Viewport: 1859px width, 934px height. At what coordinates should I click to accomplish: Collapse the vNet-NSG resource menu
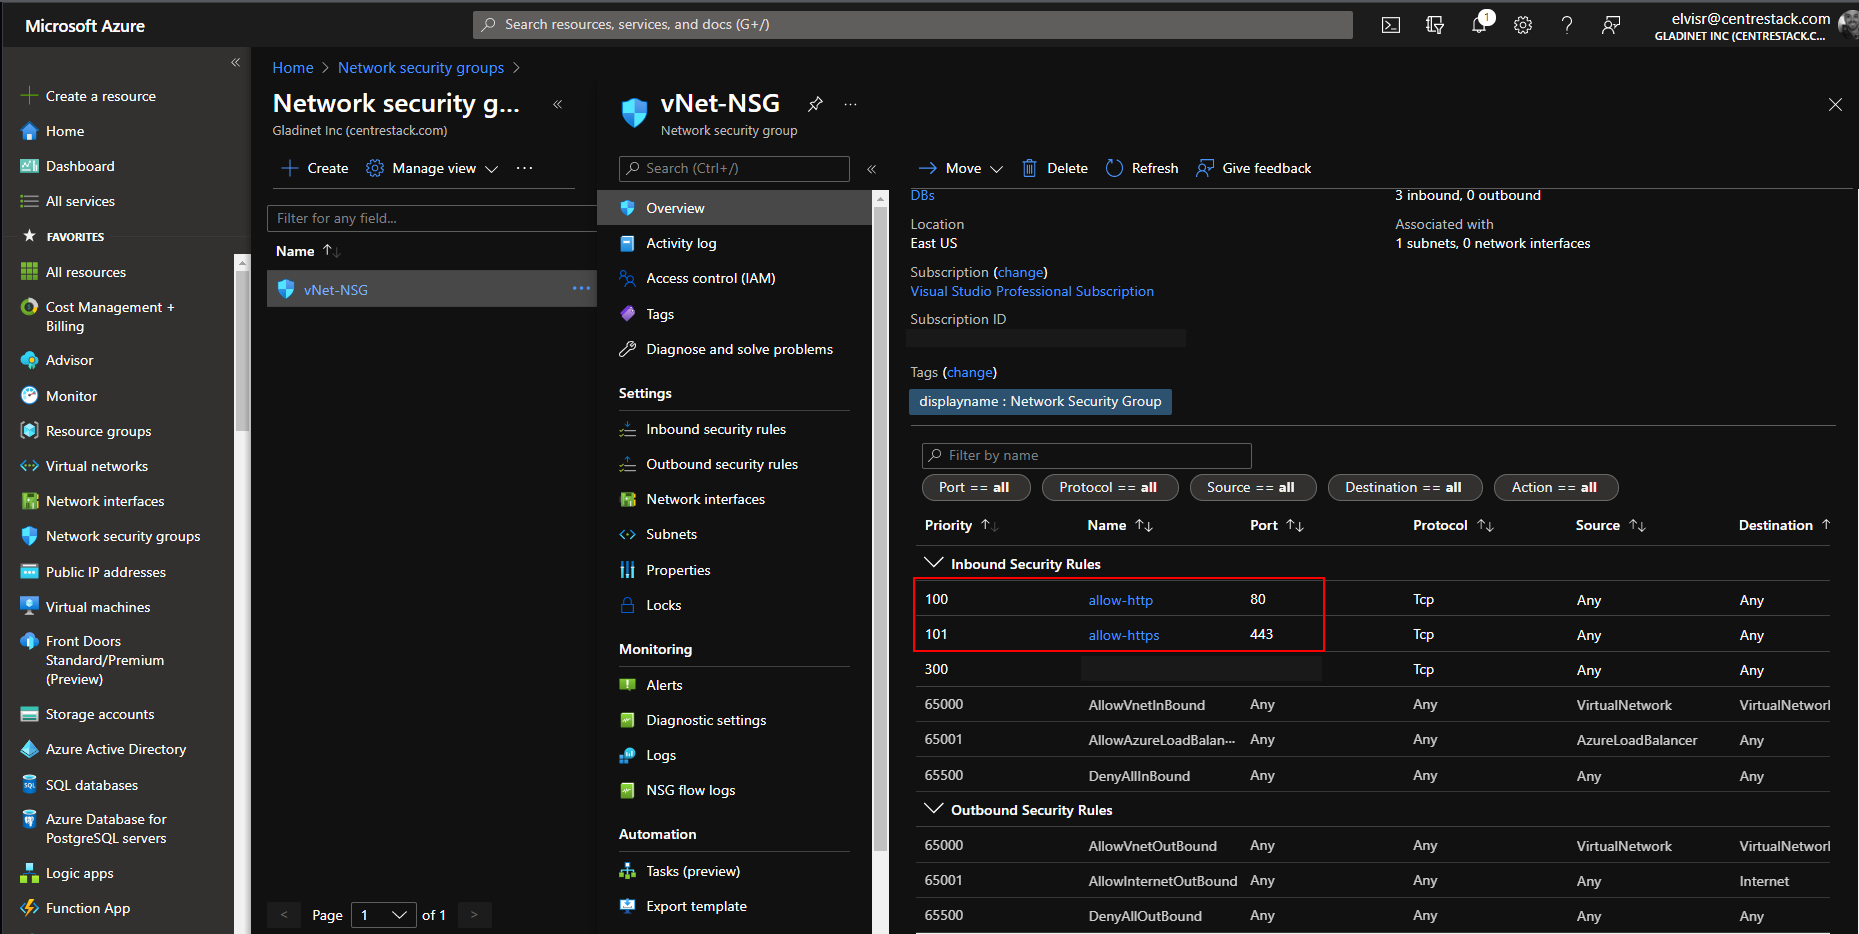point(871,169)
